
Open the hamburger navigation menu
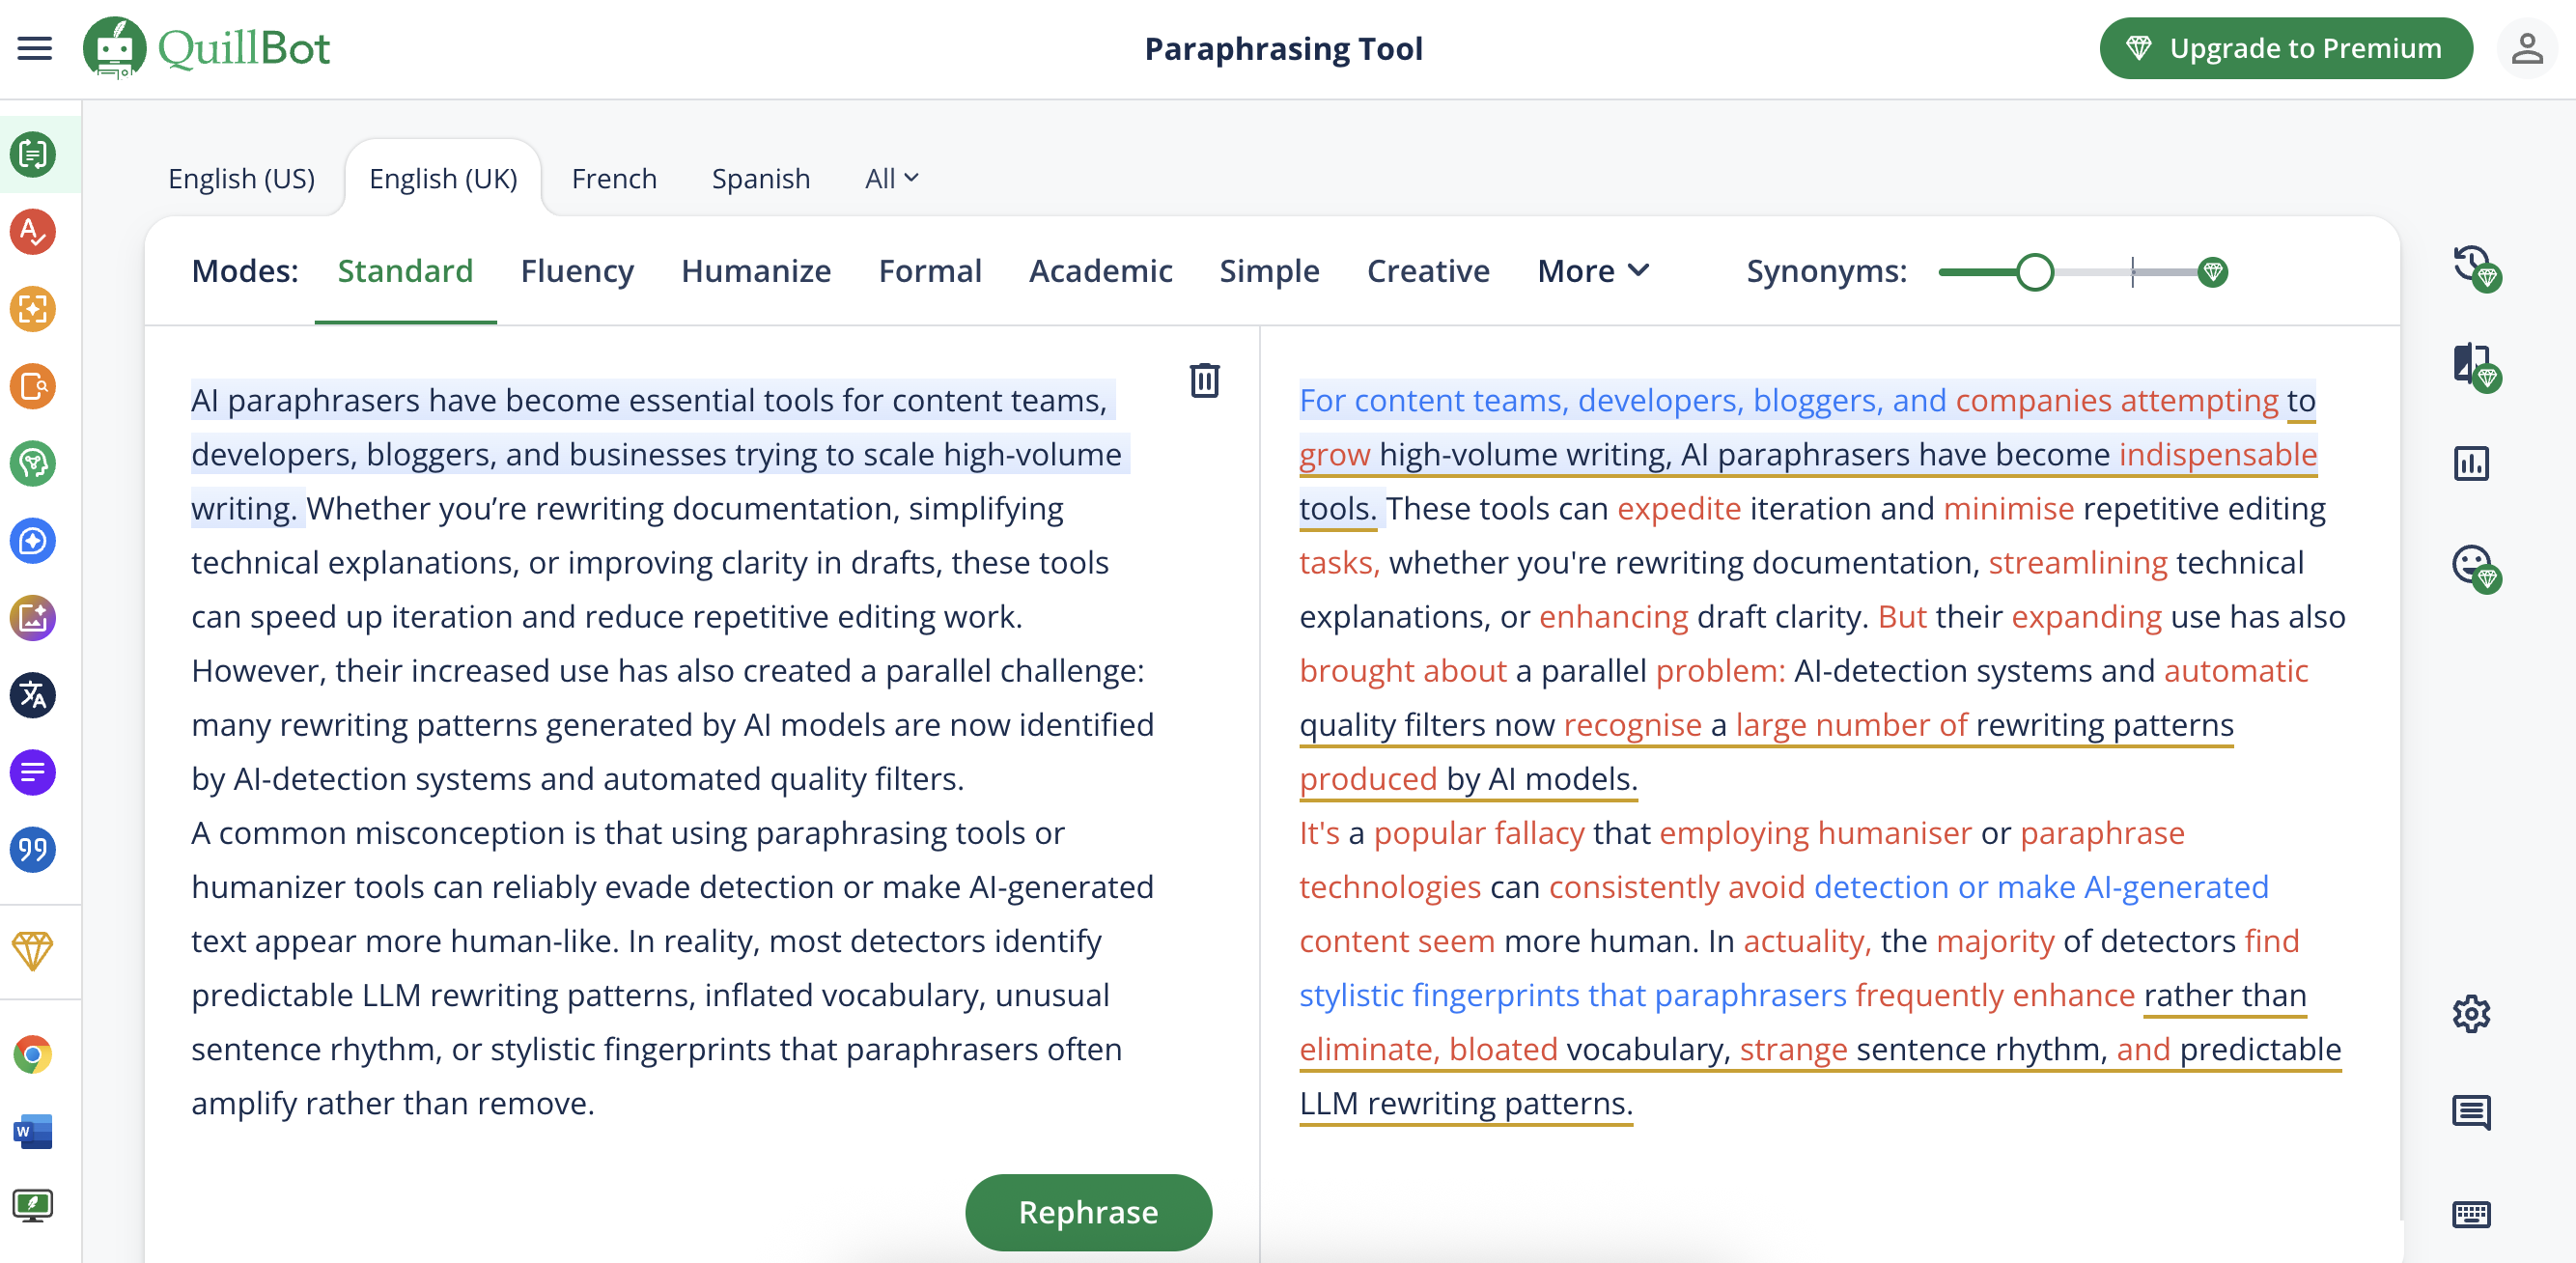(x=33, y=48)
